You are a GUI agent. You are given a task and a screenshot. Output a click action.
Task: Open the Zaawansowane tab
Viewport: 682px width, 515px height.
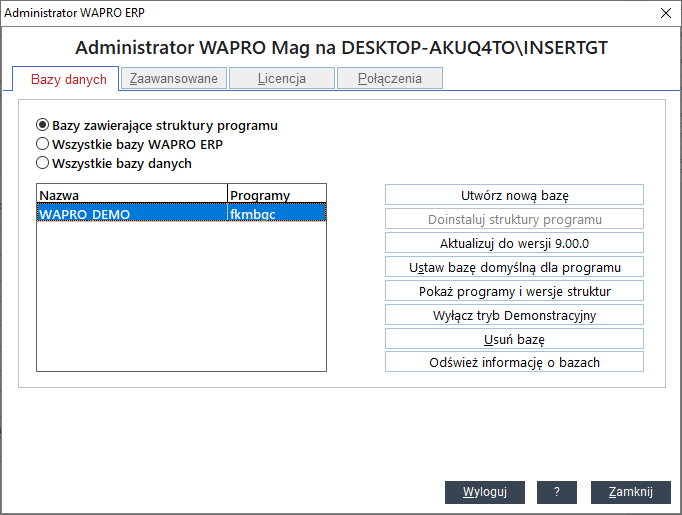[x=174, y=78]
